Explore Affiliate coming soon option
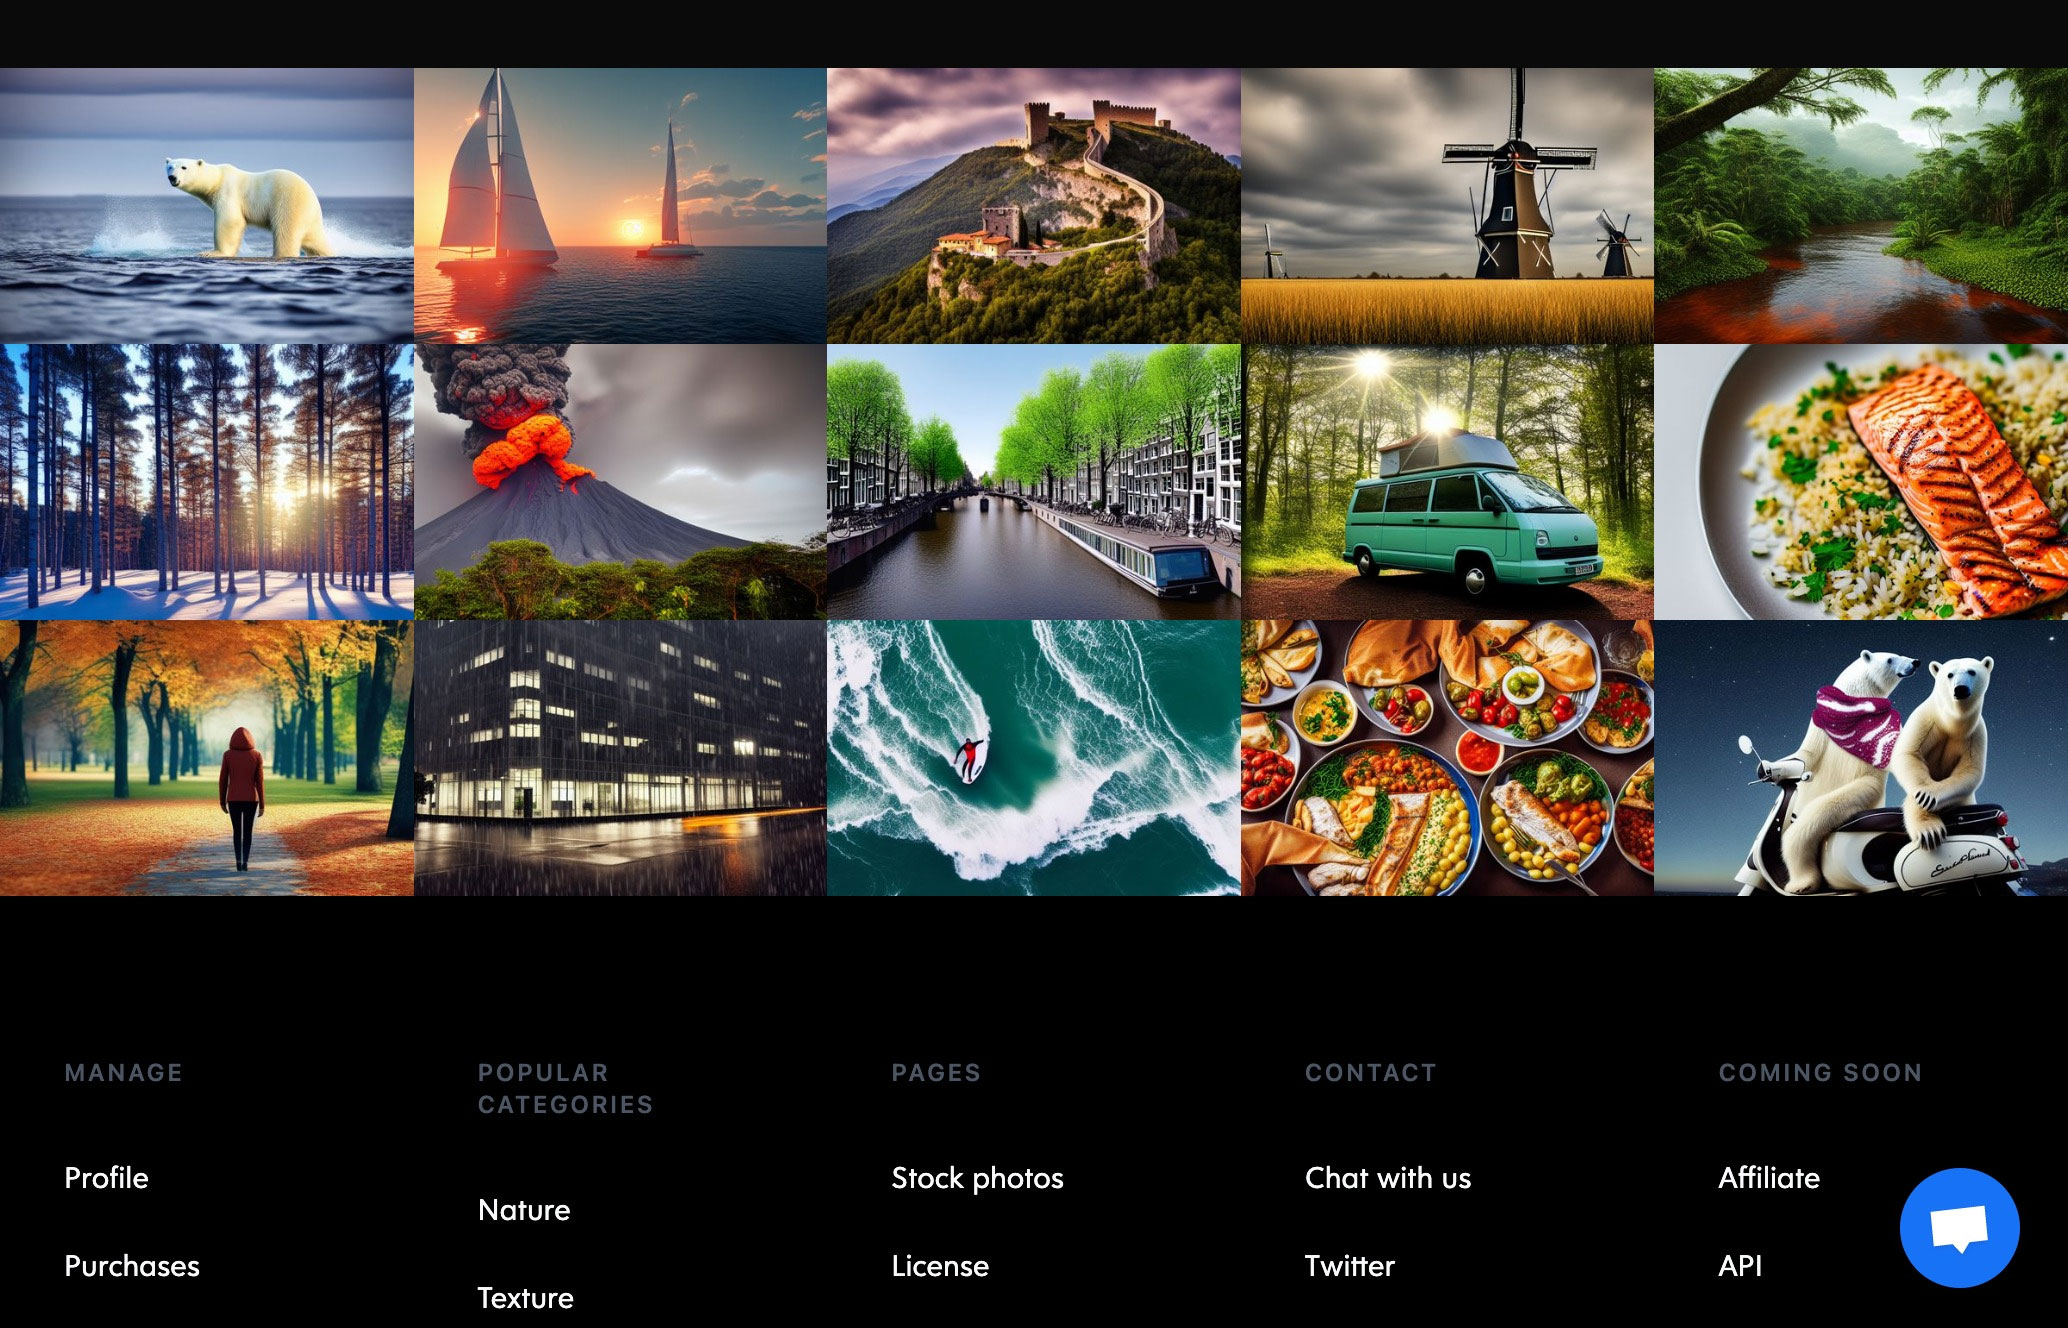The height and width of the screenshot is (1328, 2068). point(1770,1177)
